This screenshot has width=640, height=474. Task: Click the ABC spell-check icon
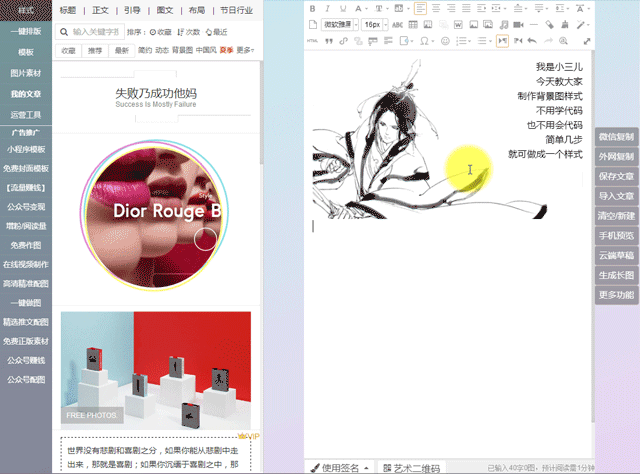[x=397, y=25]
